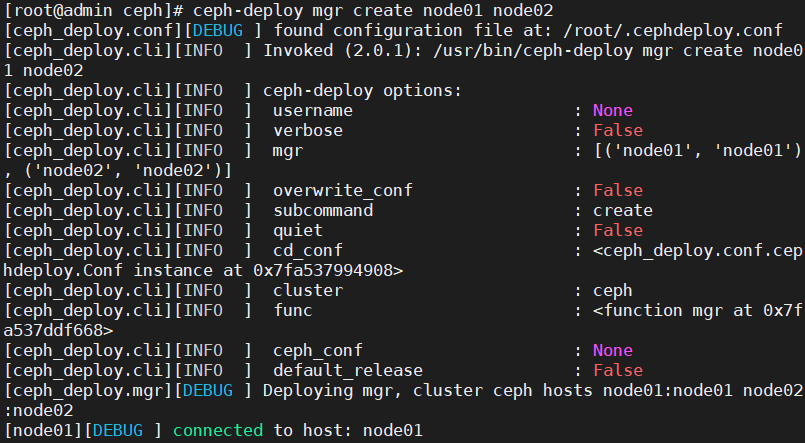Click the 'ceph' value for cluster

(613, 291)
